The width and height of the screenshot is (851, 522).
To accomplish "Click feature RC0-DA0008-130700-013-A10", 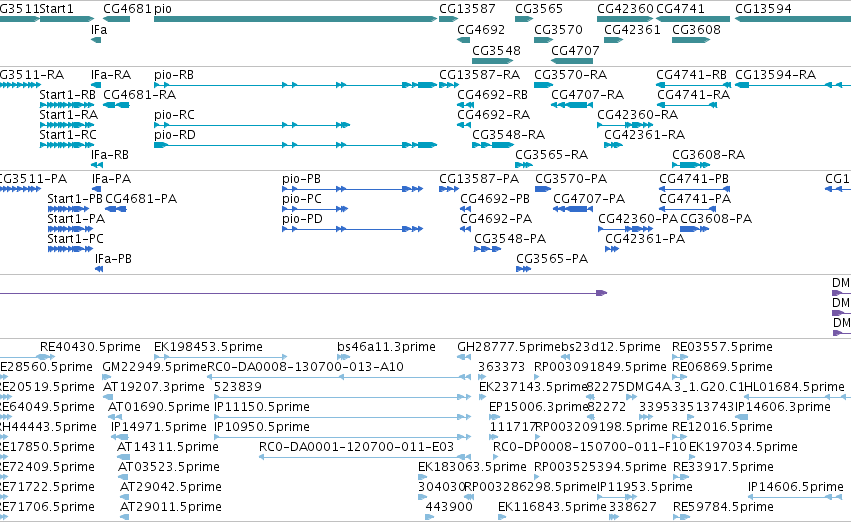I will point(339,377).
